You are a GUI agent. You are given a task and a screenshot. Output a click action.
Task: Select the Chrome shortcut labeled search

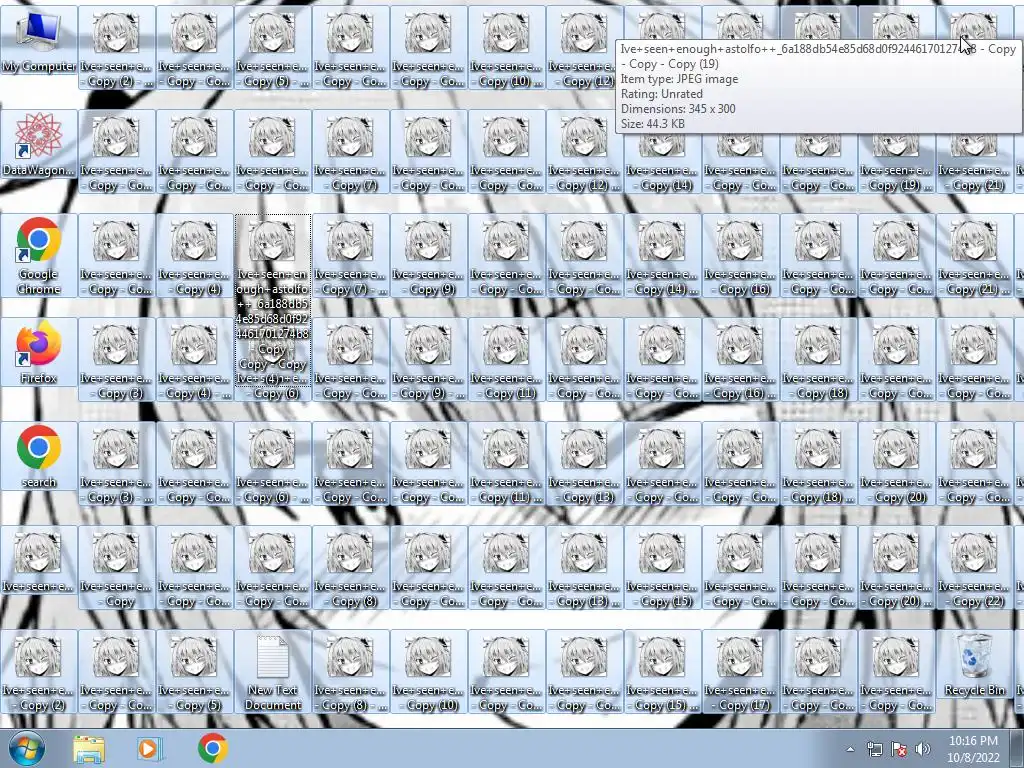[39, 456]
